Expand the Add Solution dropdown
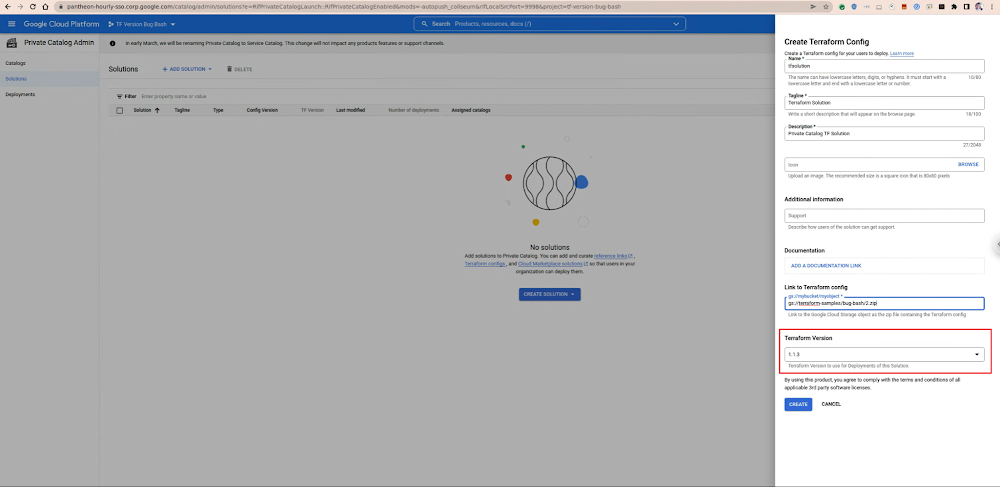Screen dimensions: 1000x487 click(188, 69)
